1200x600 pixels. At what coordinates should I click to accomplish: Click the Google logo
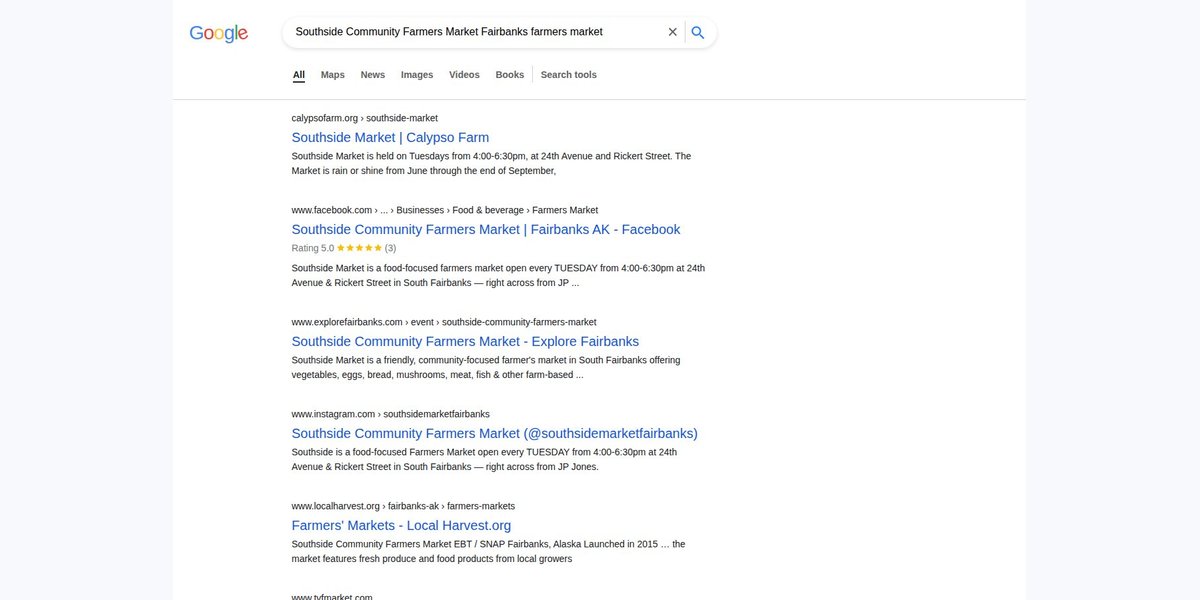point(218,33)
